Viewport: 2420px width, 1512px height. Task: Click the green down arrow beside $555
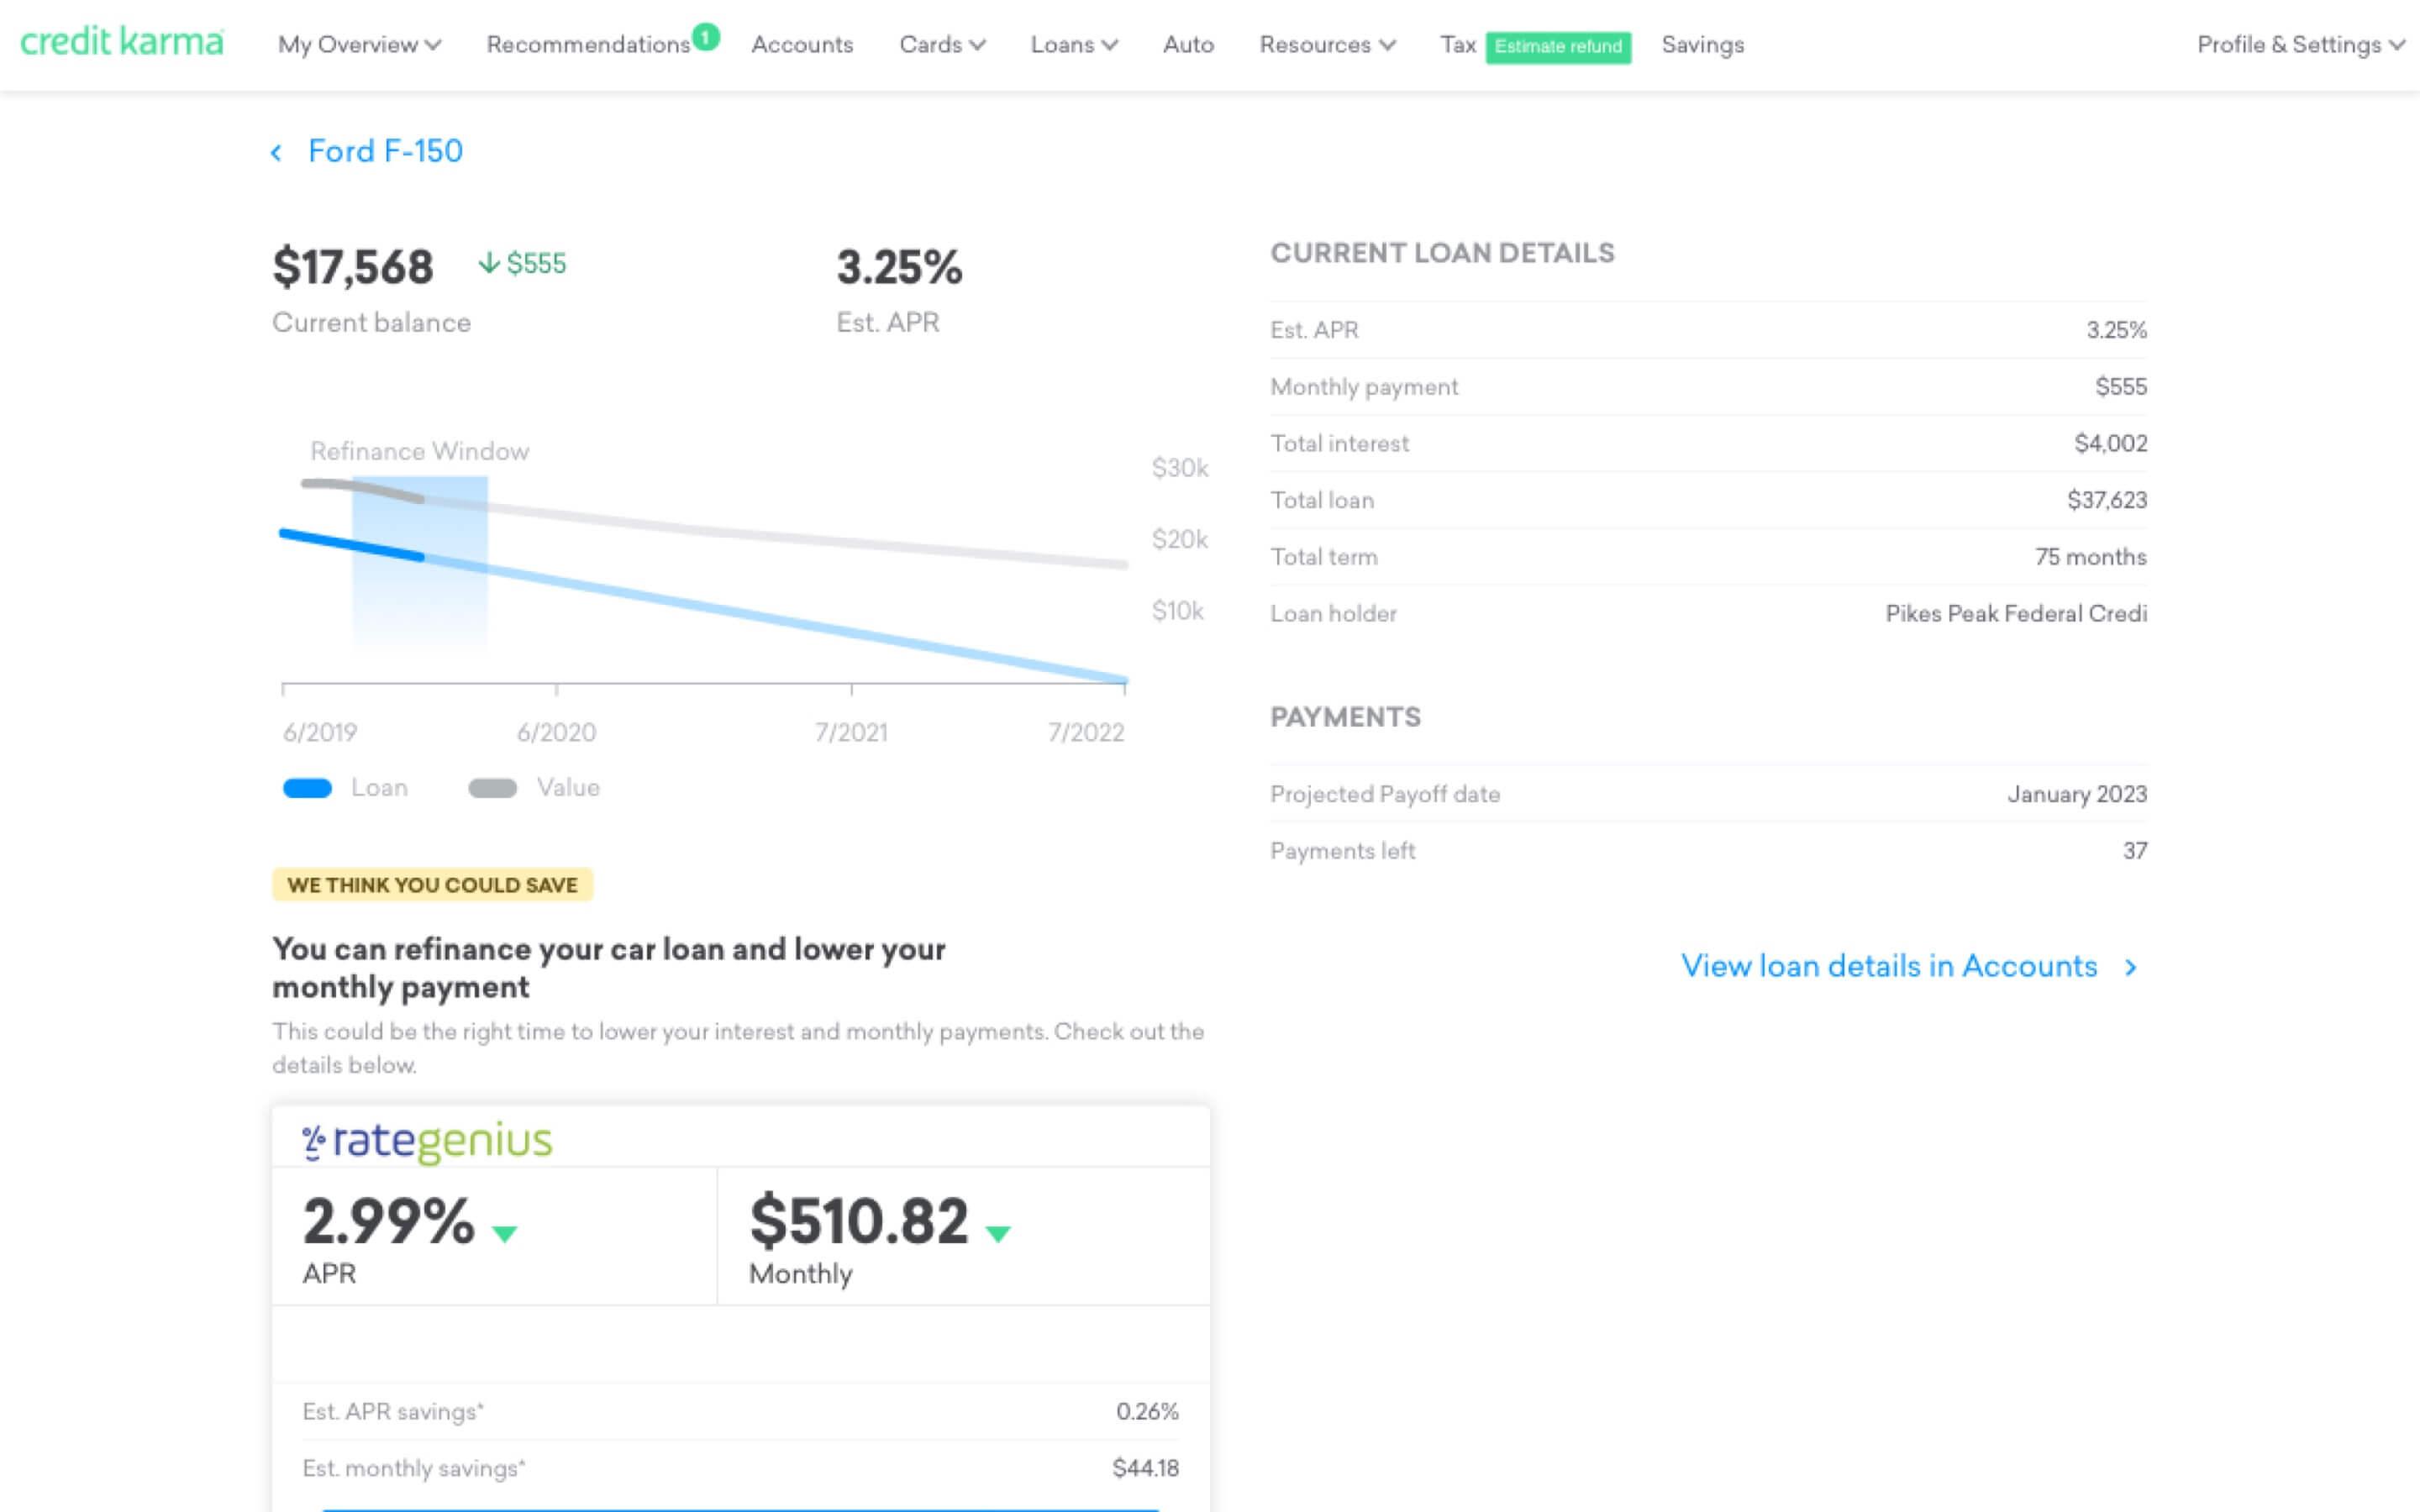pos(488,263)
